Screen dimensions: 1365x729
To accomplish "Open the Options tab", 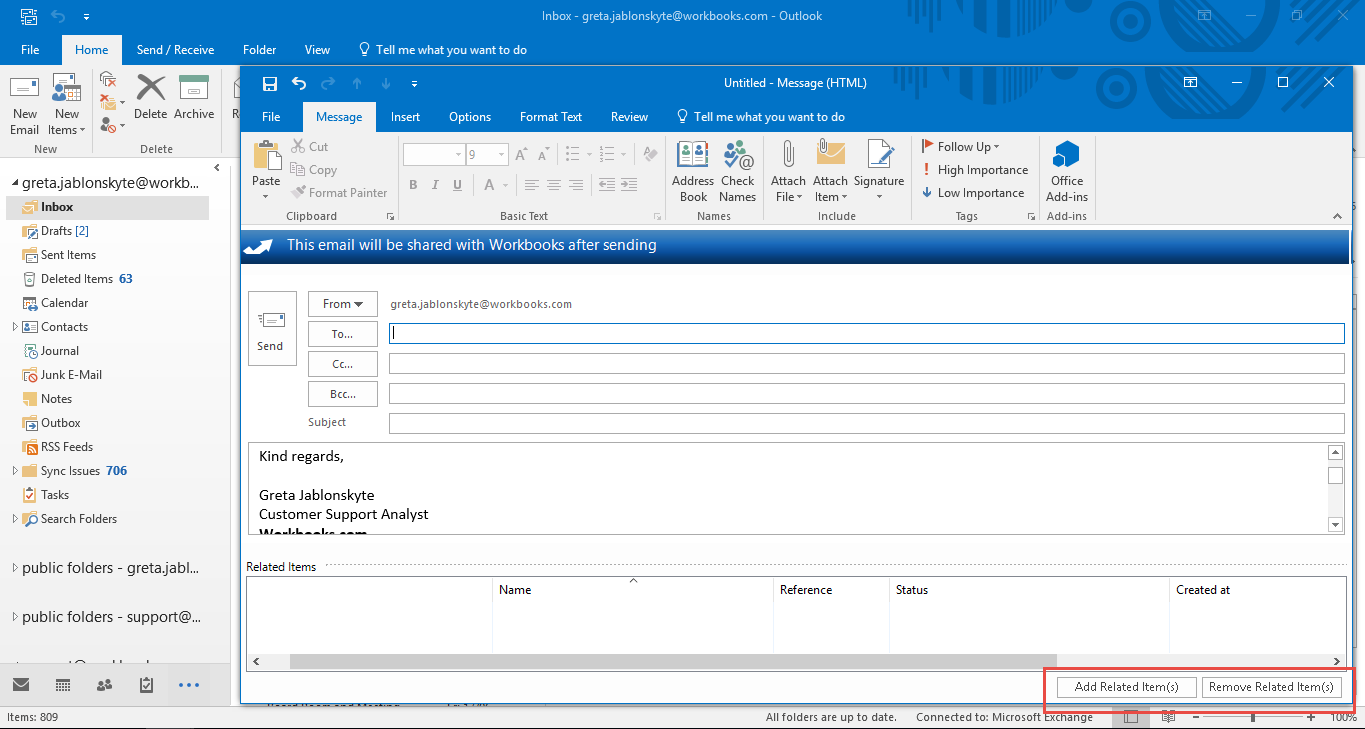I will click(x=470, y=117).
